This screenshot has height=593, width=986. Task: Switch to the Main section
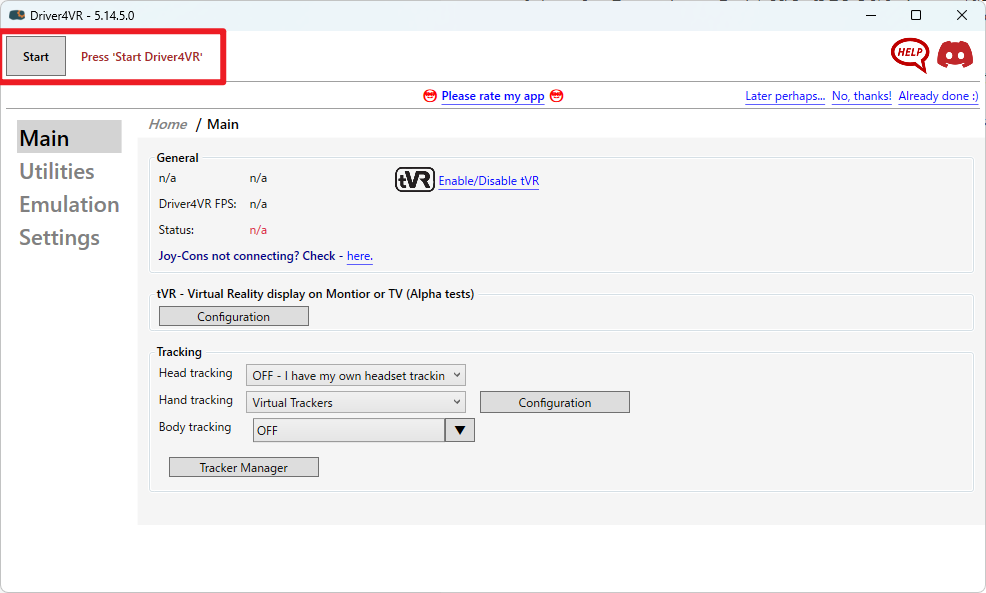tap(69, 137)
